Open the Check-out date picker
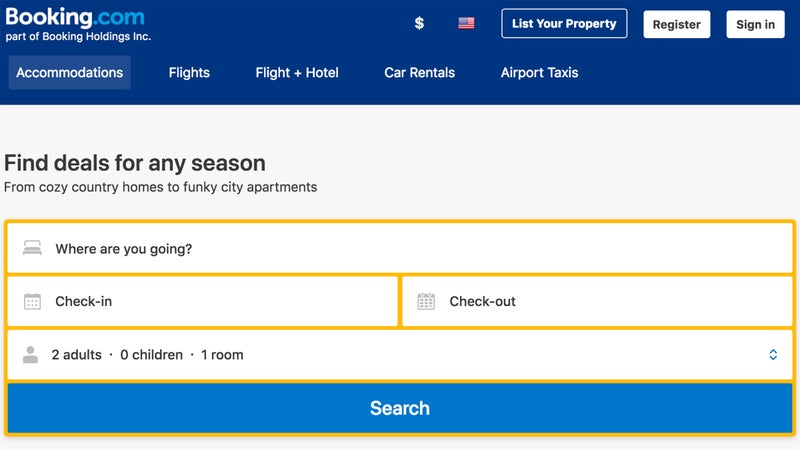Viewport: 800px width, 450px height. tap(597, 301)
